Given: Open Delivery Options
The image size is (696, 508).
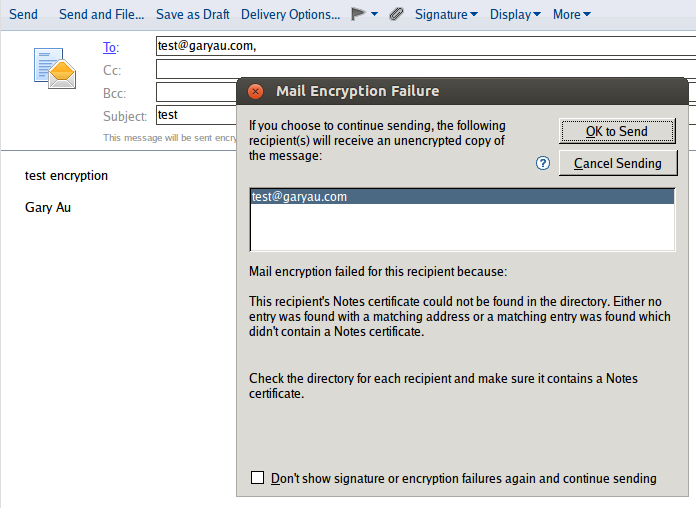Looking at the screenshot, I should pyautogui.click(x=290, y=14).
